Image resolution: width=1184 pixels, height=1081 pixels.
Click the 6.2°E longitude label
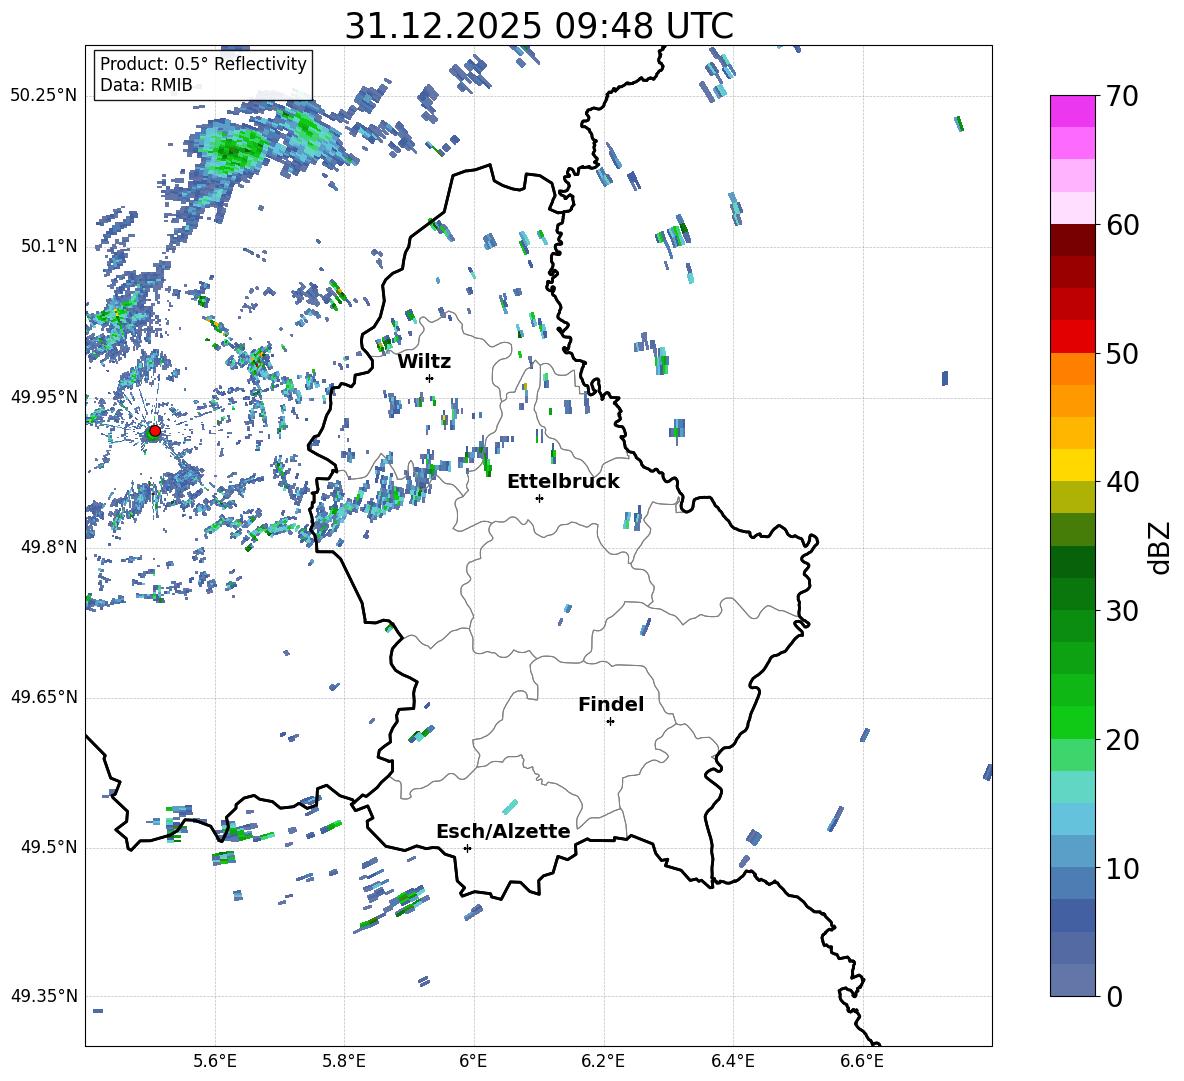[x=603, y=1062]
